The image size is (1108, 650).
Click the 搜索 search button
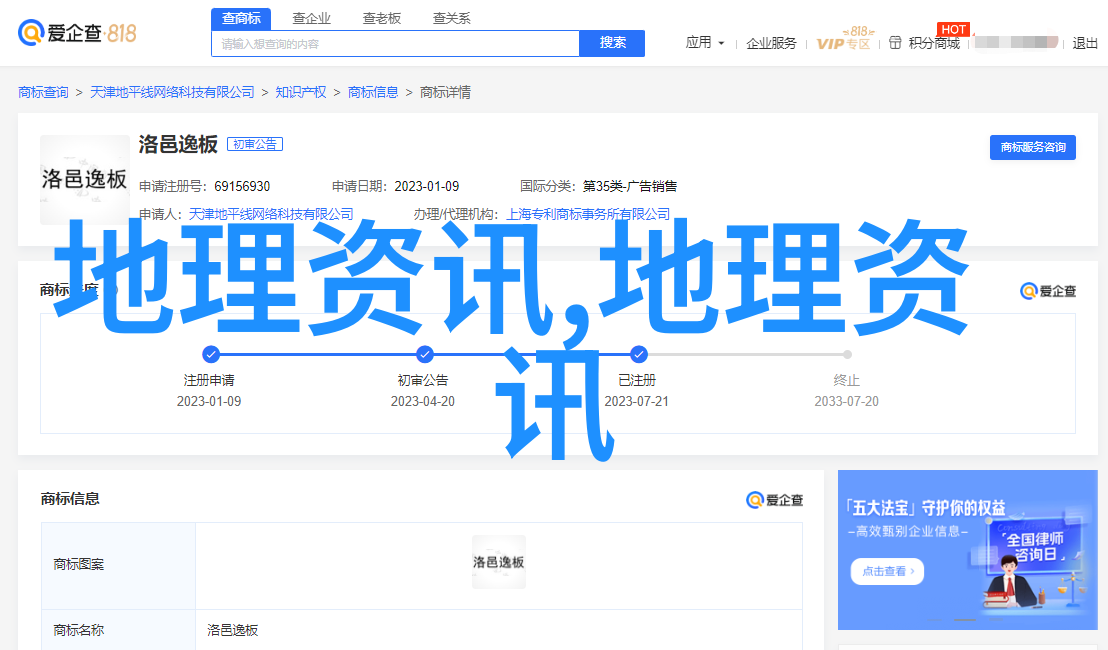click(612, 43)
